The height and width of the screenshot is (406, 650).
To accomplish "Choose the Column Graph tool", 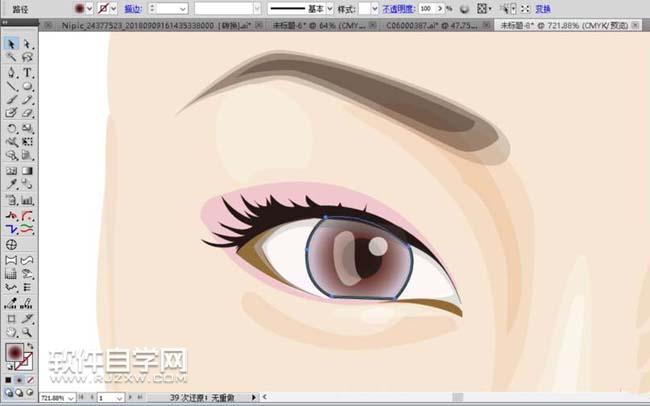I will pos(27,201).
